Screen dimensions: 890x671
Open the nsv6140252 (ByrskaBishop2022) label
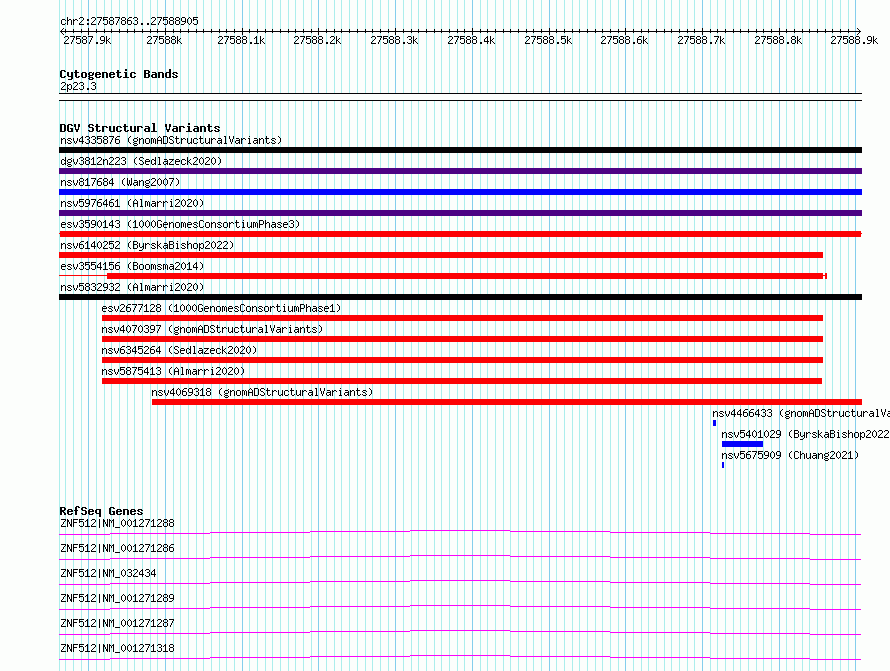click(147, 245)
